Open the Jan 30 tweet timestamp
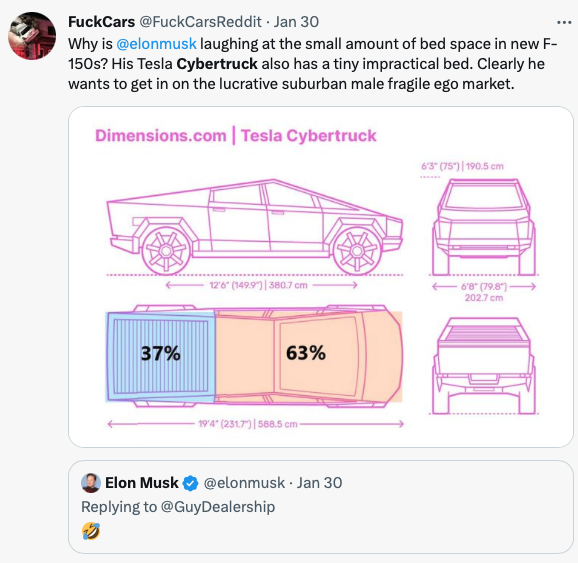The image size is (578, 563). tap(296, 22)
